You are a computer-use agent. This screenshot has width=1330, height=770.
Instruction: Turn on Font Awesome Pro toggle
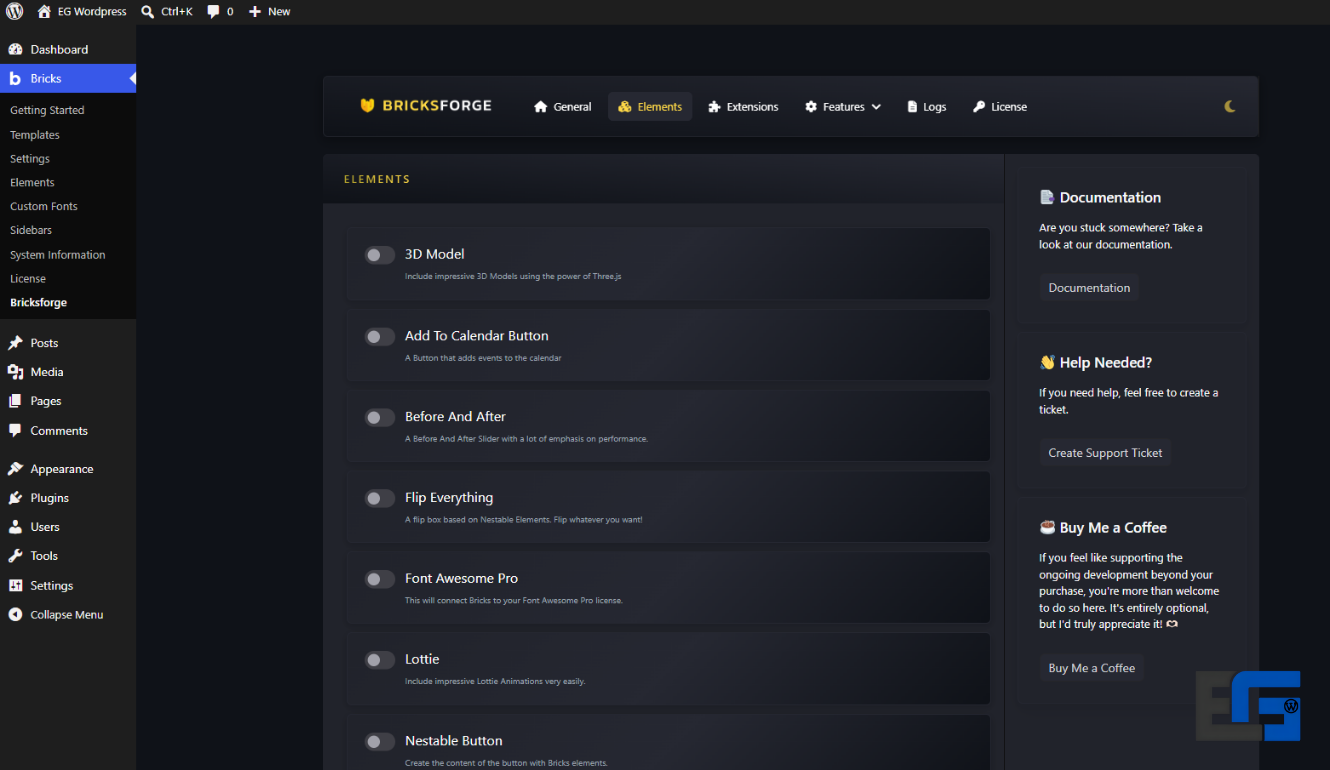click(379, 579)
